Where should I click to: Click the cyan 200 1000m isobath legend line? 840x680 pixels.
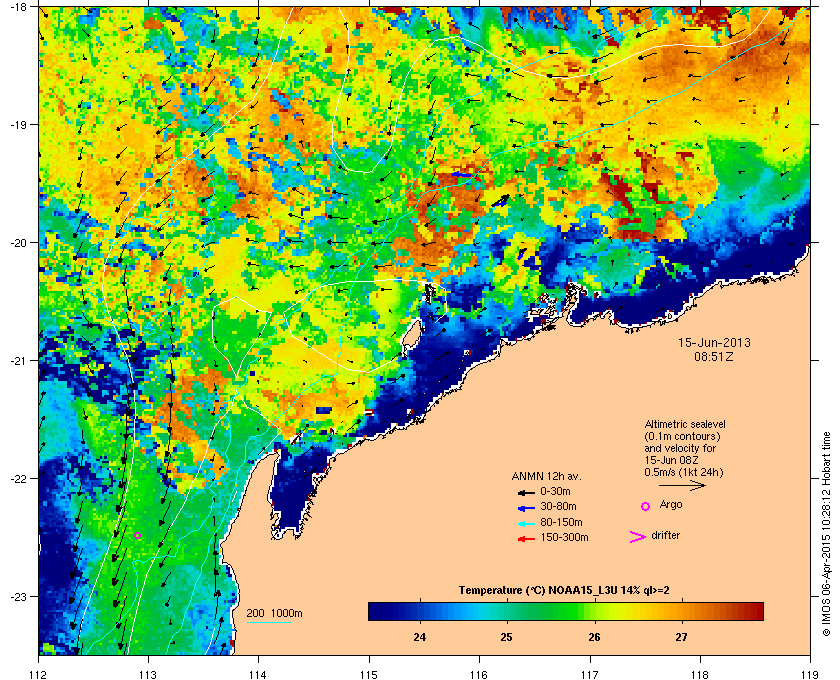(268, 623)
